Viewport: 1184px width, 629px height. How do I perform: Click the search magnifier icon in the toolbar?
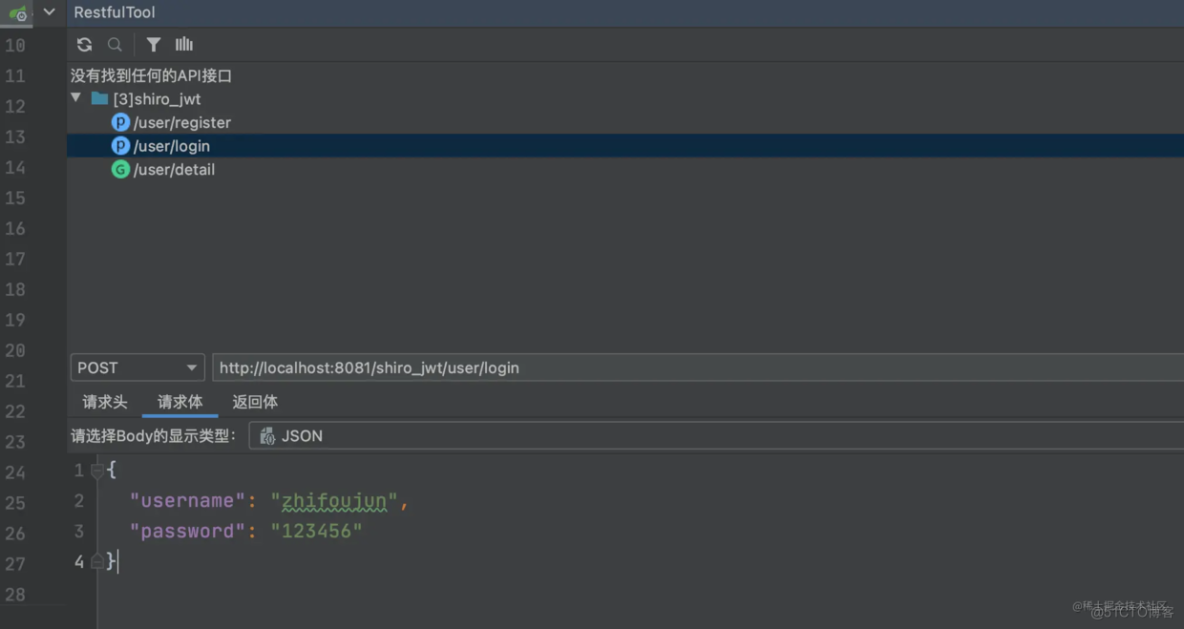[x=115, y=44]
